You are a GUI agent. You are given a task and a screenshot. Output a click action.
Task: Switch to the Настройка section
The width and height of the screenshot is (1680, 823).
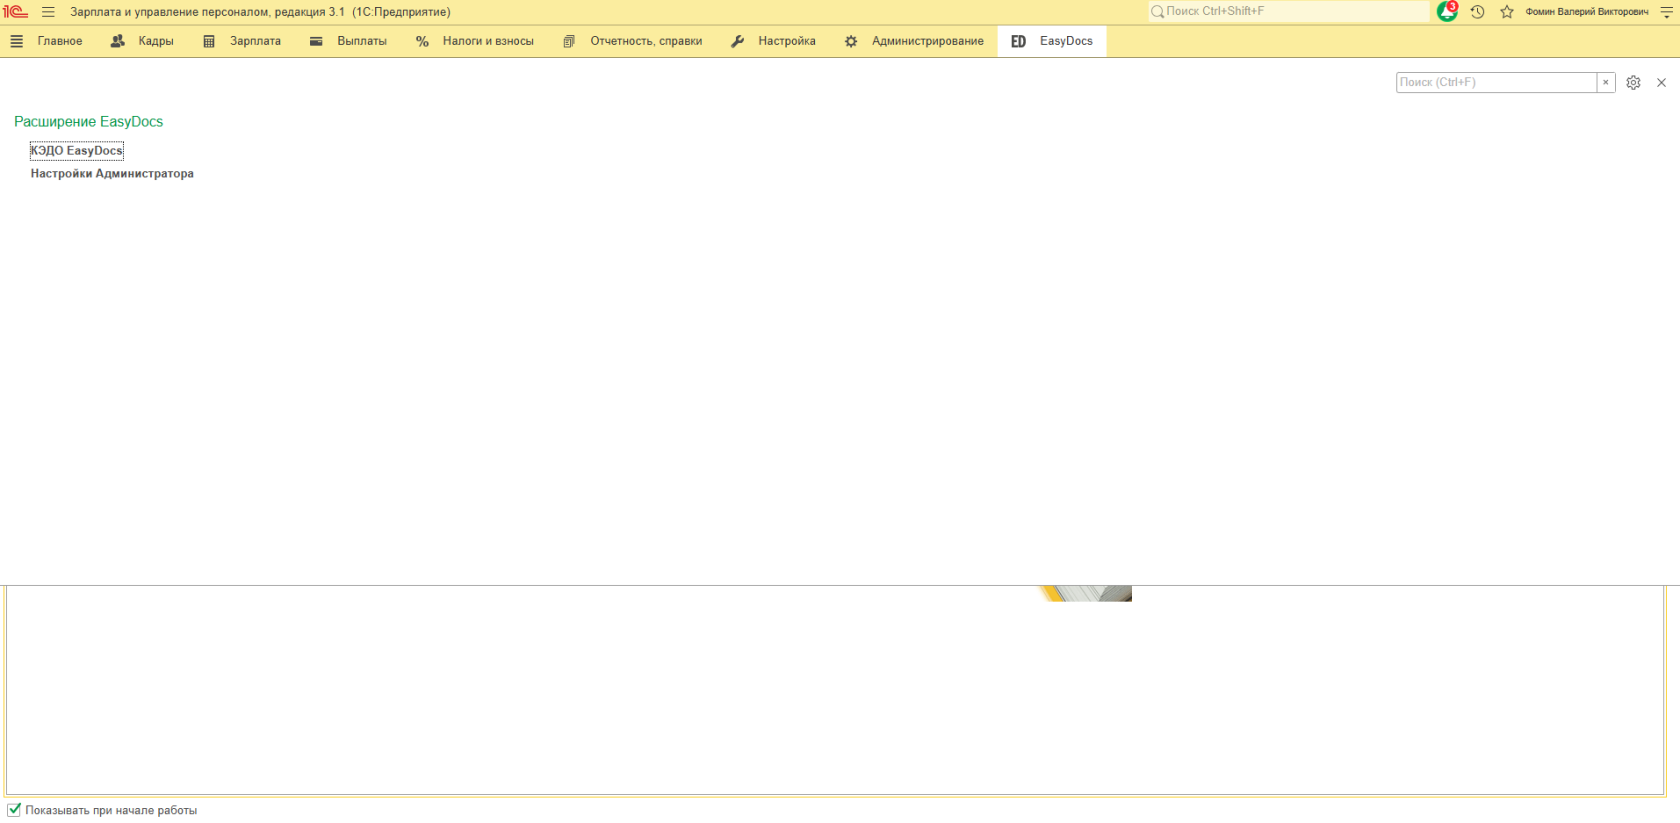tap(774, 41)
